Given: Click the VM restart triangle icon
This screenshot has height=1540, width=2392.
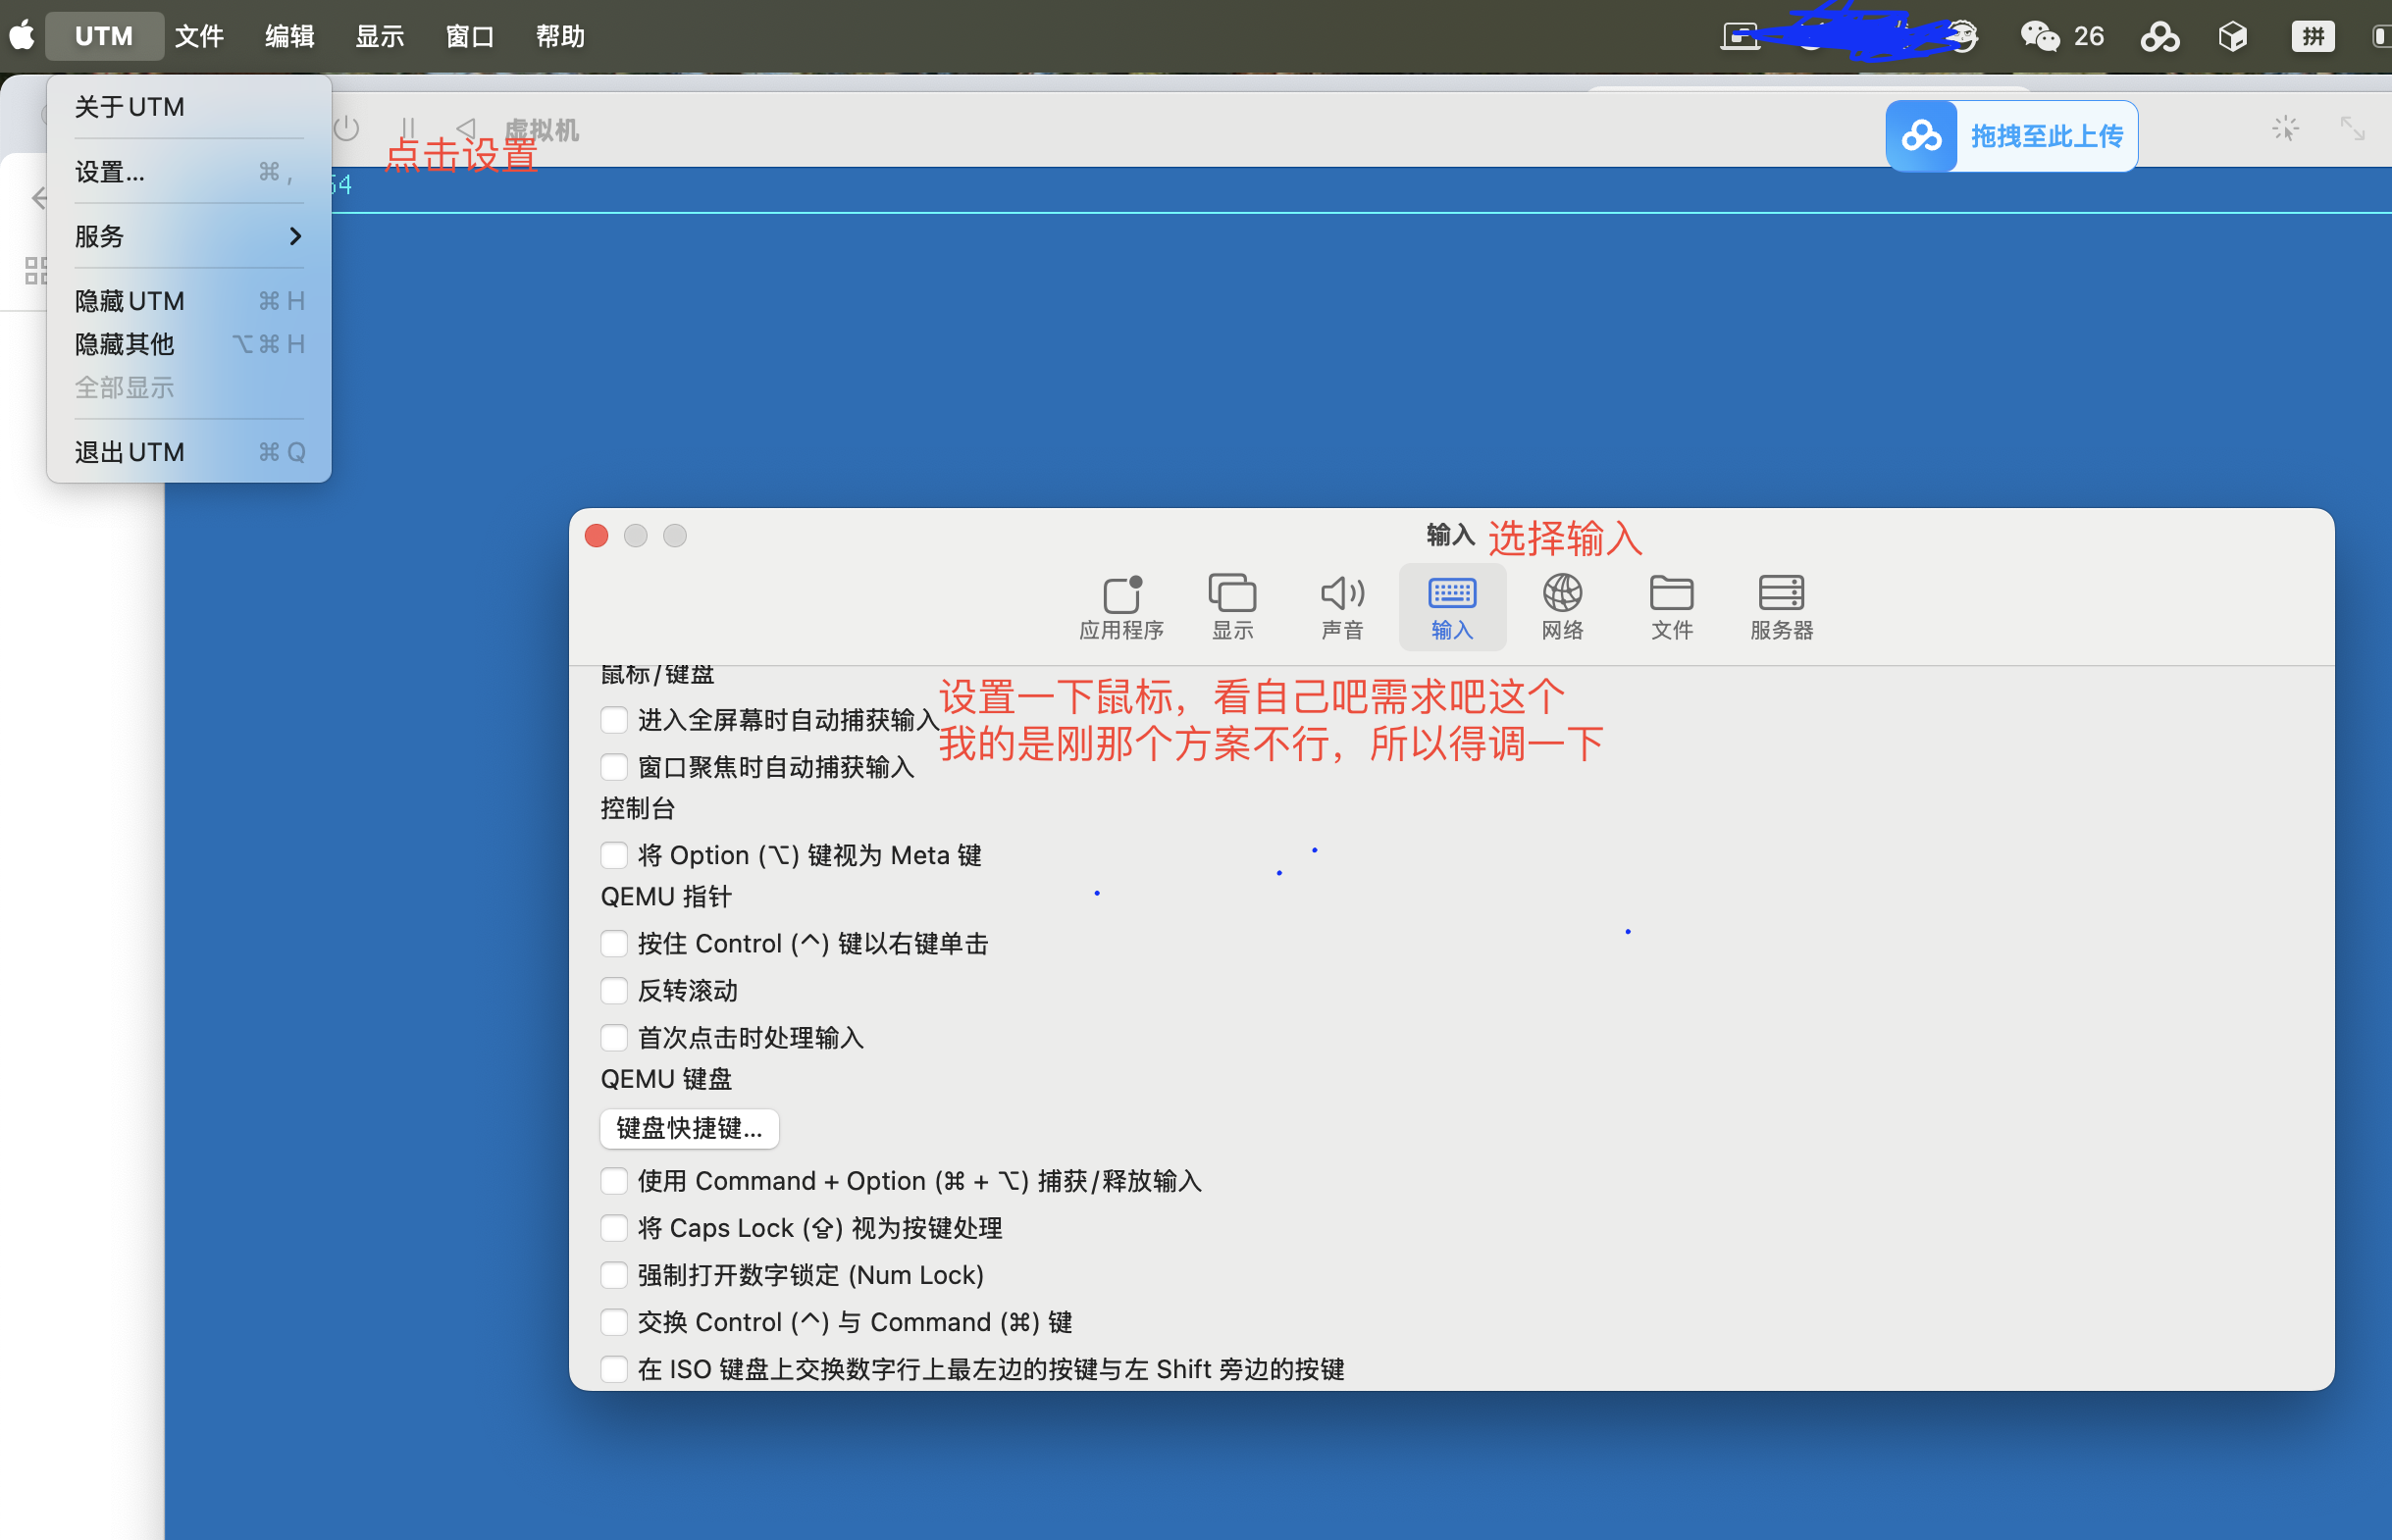Looking at the screenshot, I should click(466, 129).
